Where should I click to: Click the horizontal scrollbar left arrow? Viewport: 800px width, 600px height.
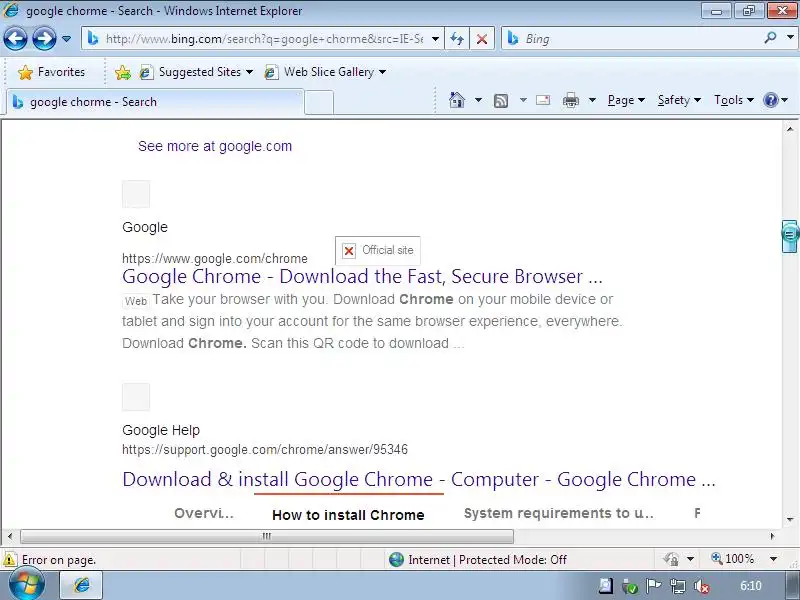pos(10,536)
